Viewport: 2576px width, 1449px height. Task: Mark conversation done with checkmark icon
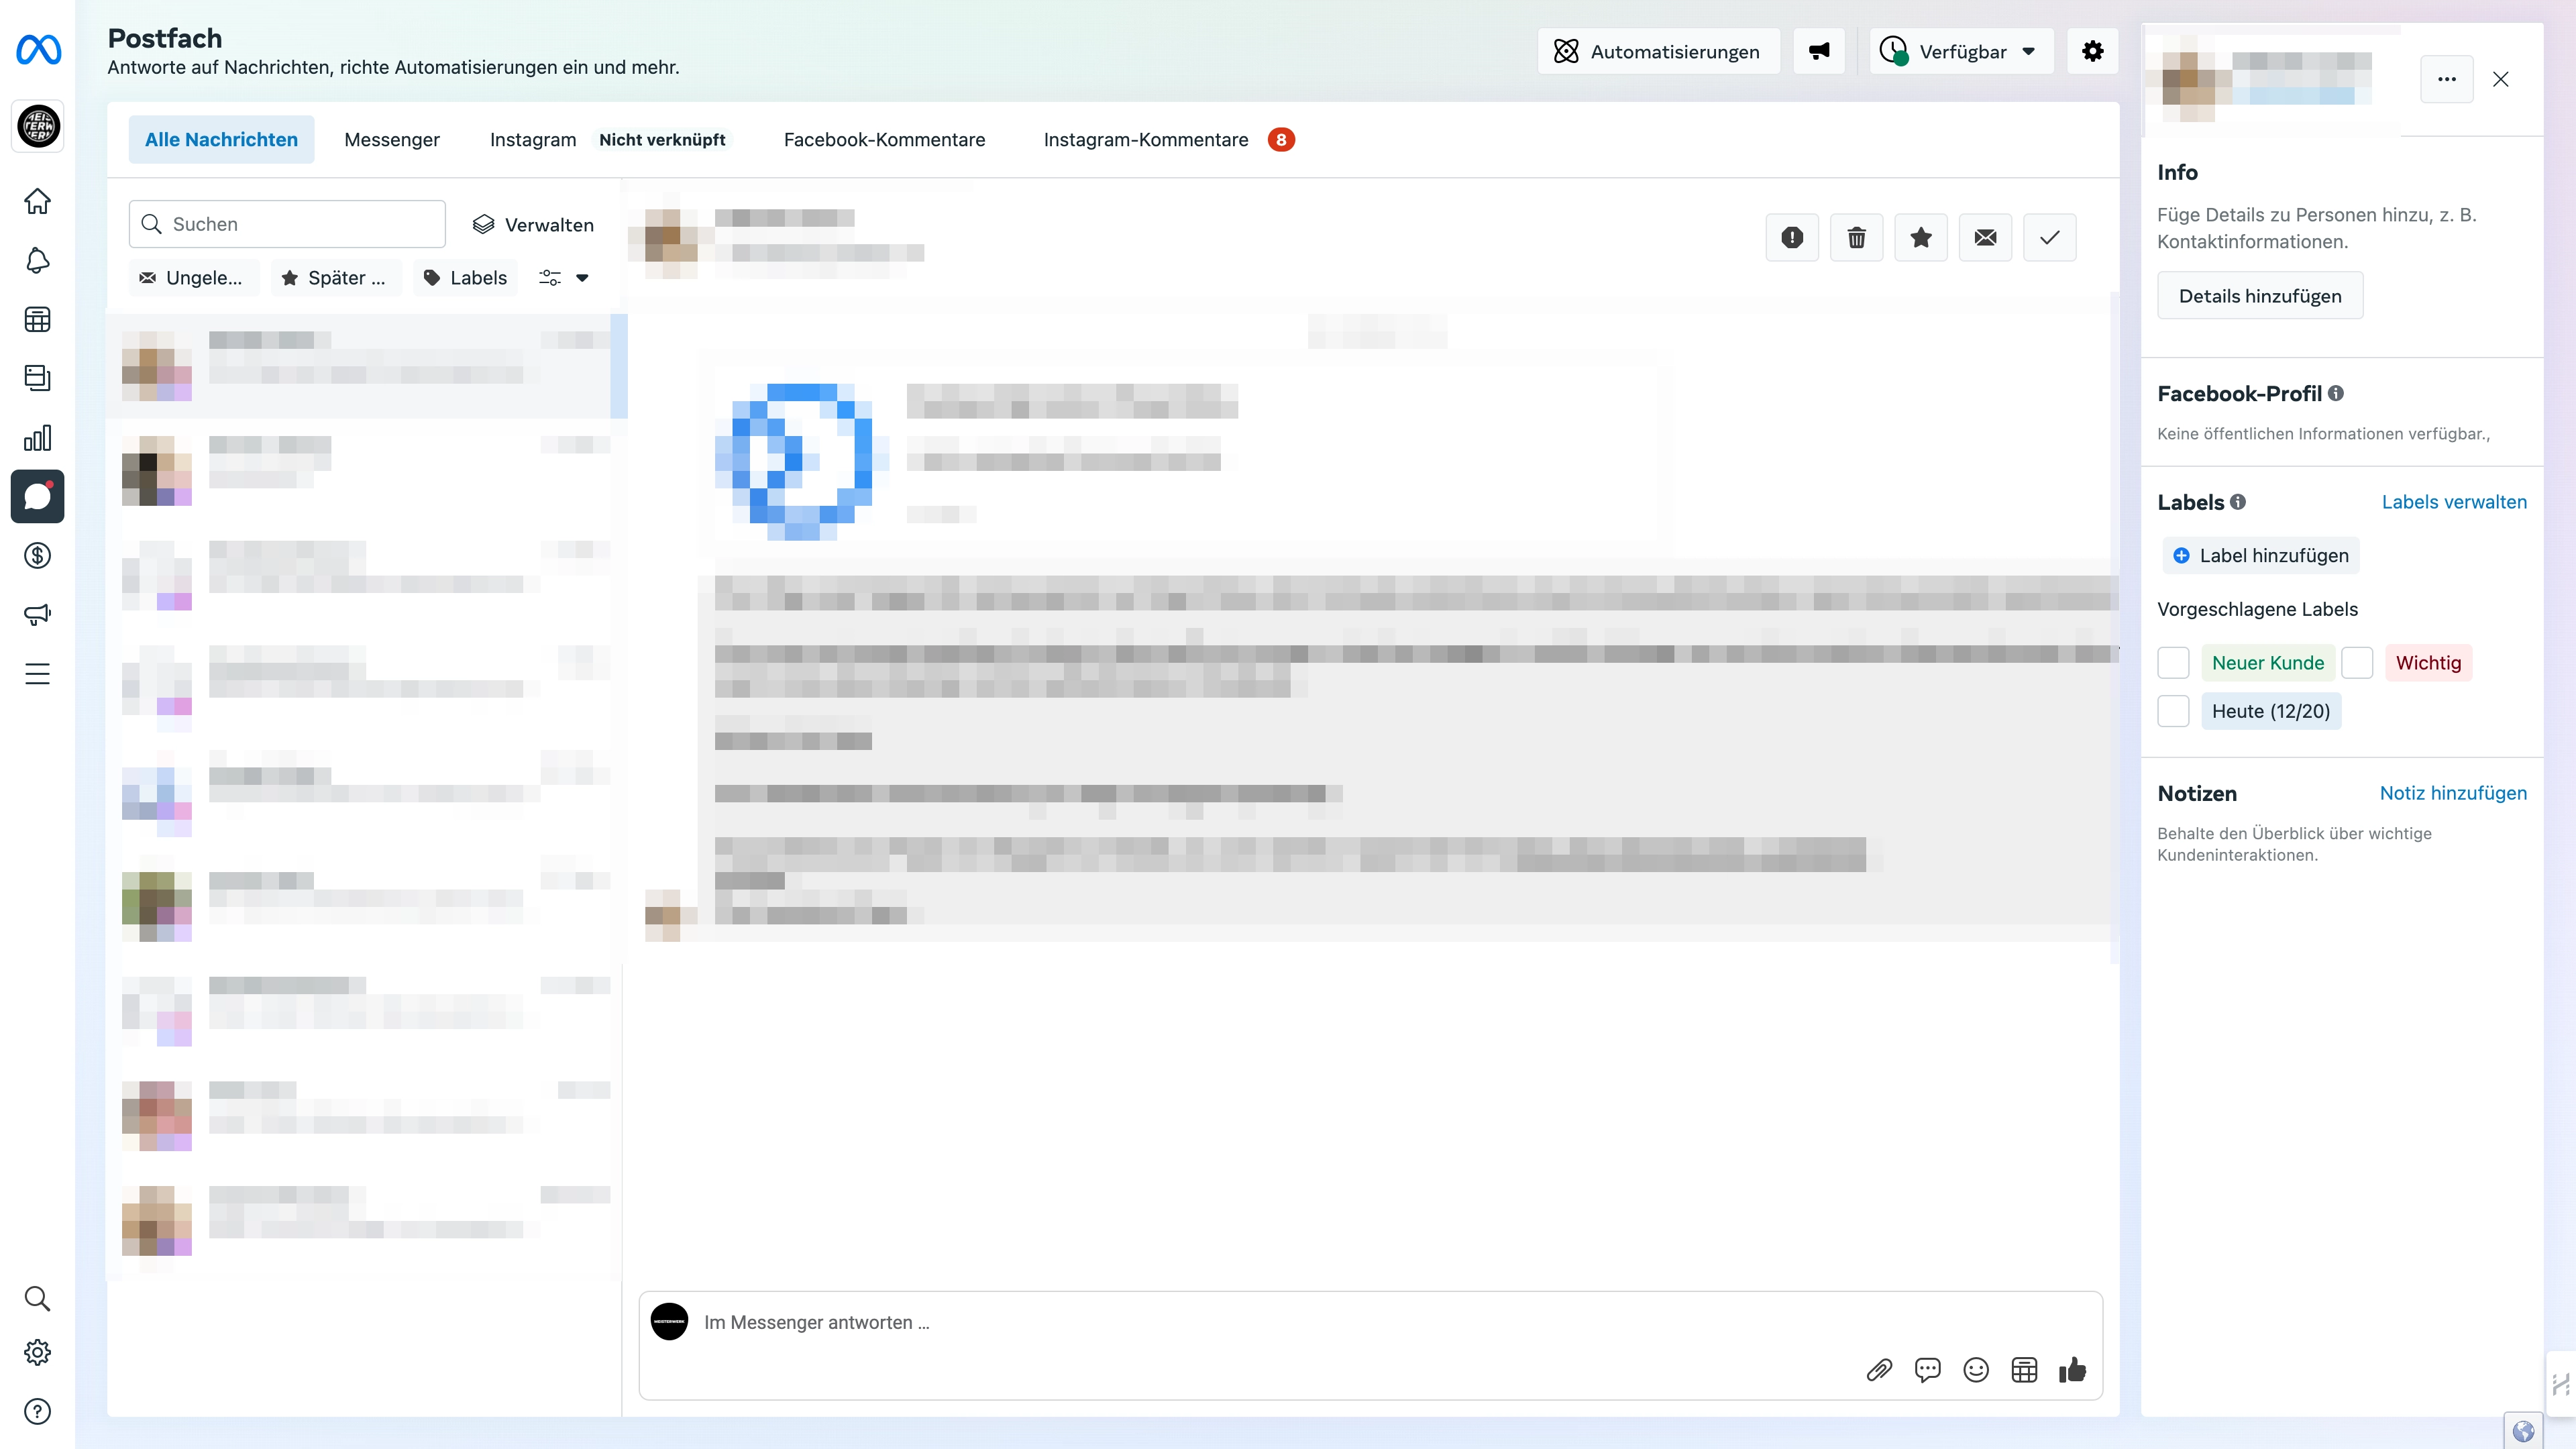[x=2050, y=237]
